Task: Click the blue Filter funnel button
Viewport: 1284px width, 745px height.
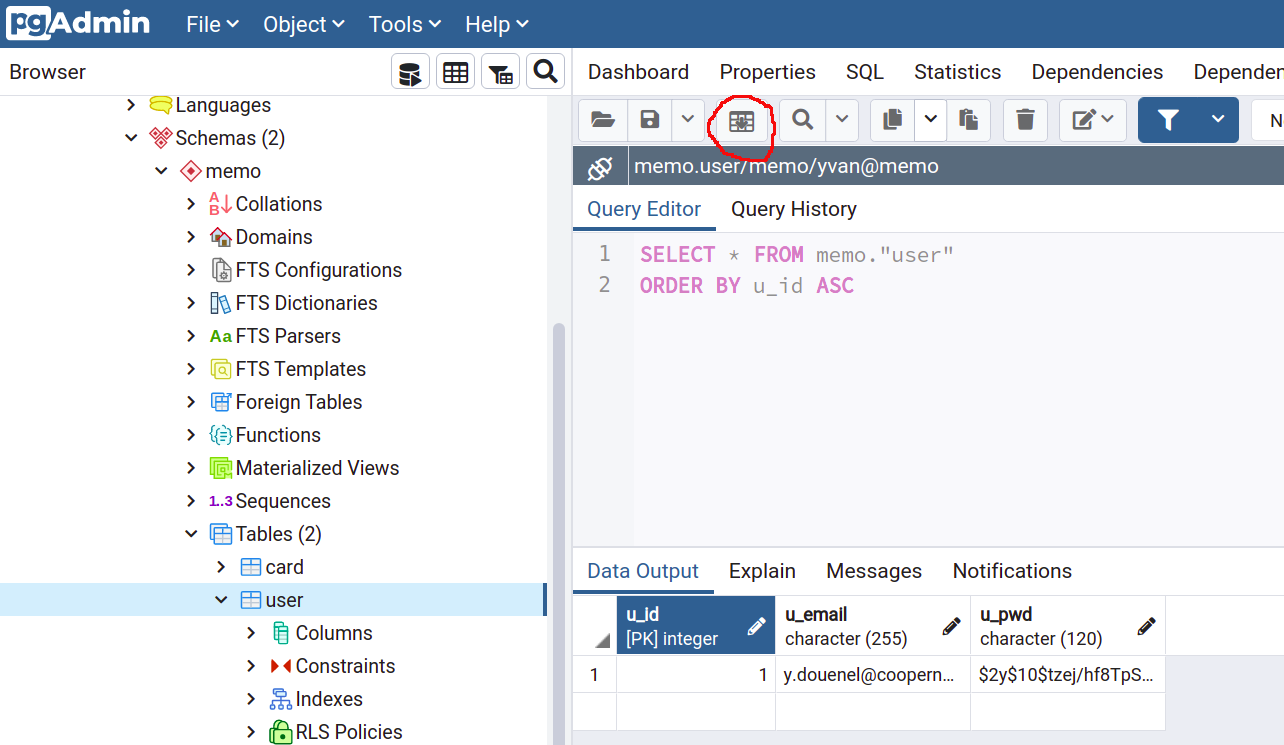Action: click(x=1168, y=120)
